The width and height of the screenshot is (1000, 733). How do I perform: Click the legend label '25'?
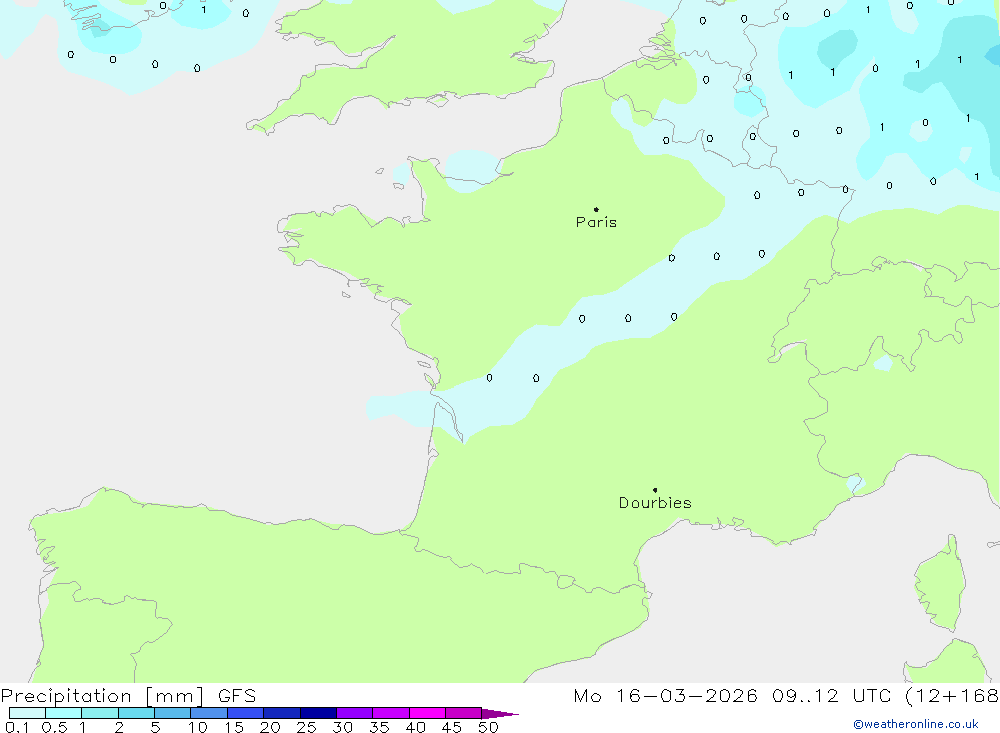(306, 727)
